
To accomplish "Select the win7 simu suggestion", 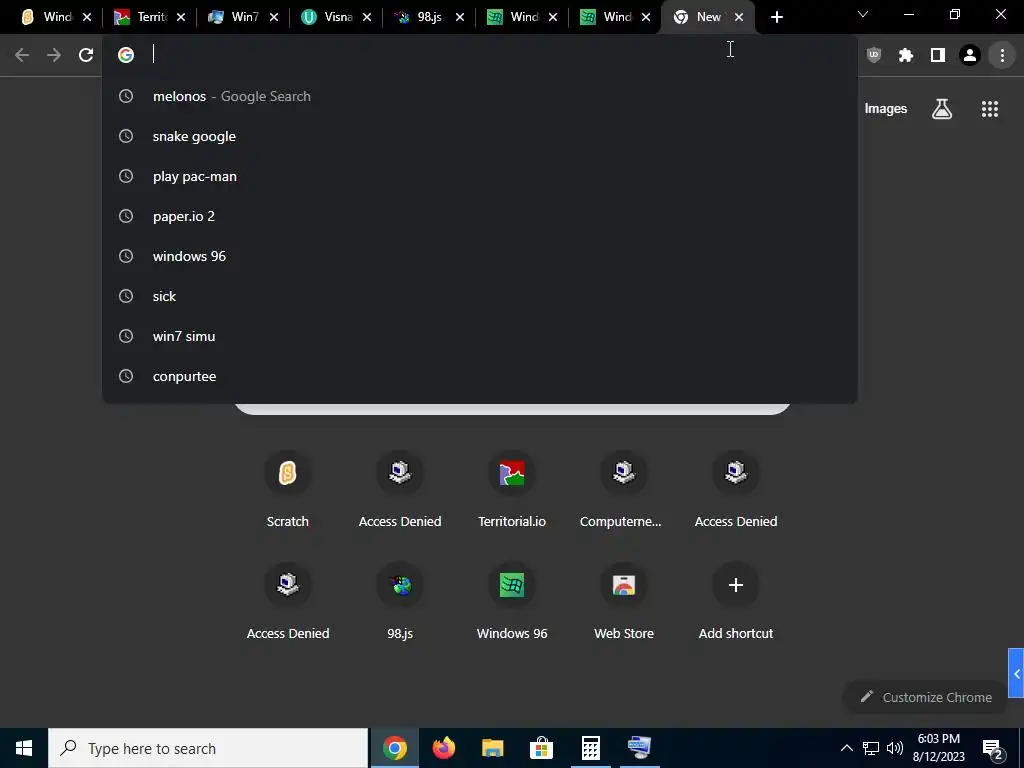I will (x=480, y=336).
